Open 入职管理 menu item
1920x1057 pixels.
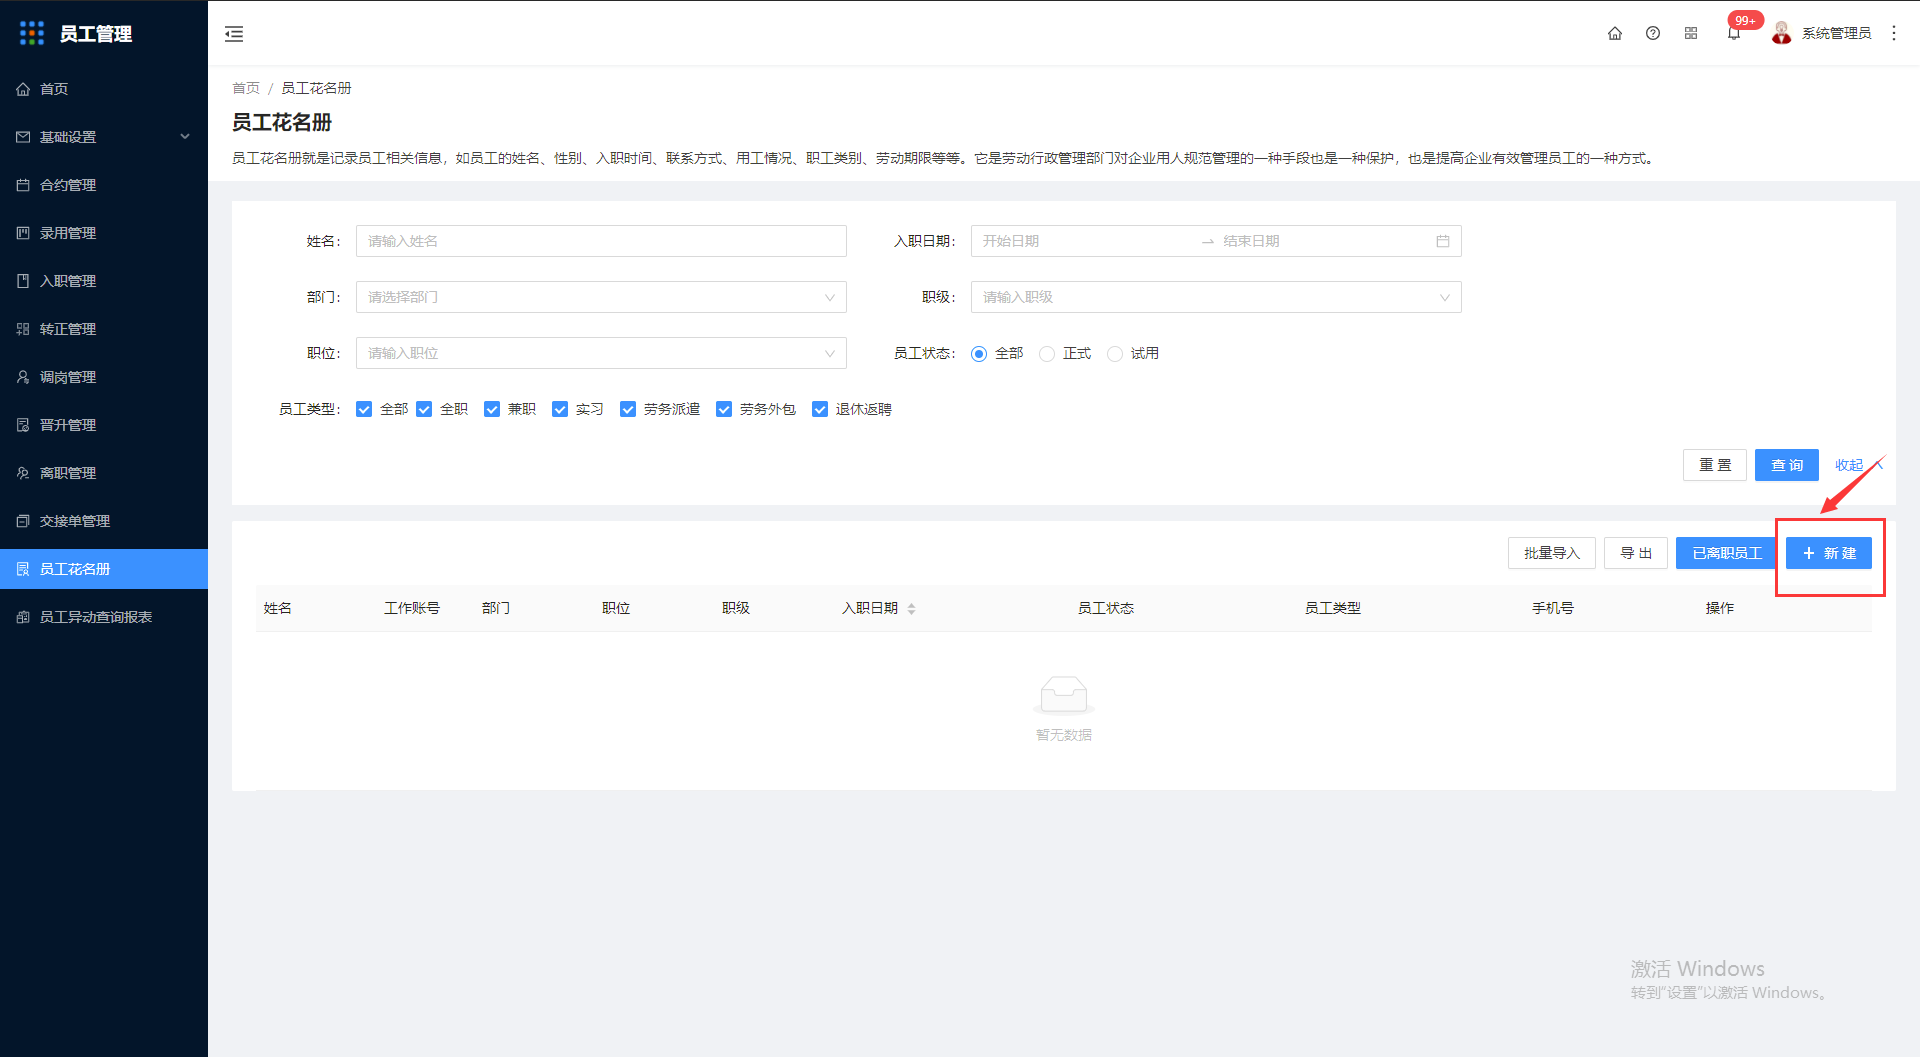[x=104, y=281]
